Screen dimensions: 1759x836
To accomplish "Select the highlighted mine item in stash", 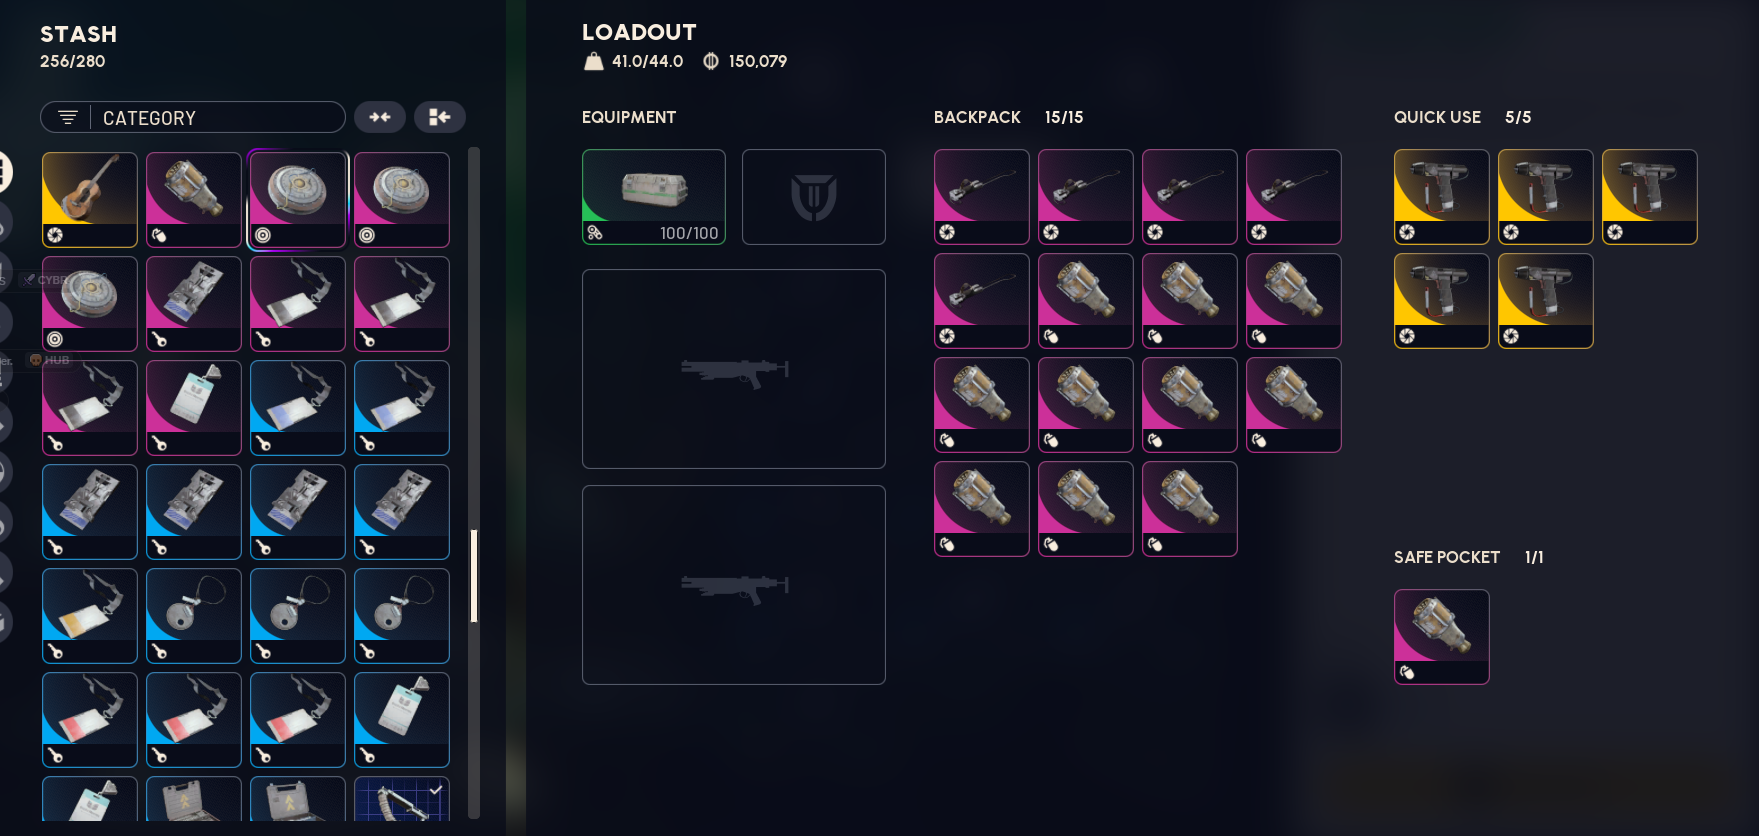I will 298,199.
